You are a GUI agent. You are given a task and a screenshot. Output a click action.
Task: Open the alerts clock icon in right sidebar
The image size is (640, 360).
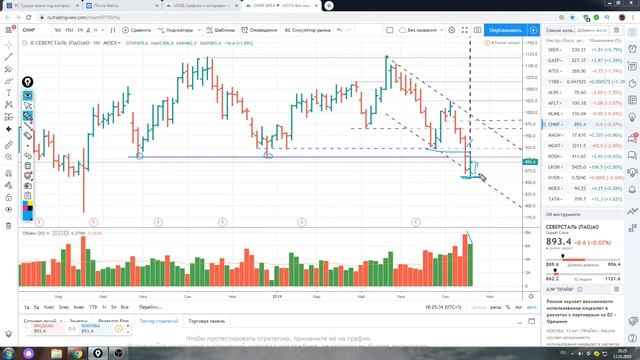click(632, 49)
